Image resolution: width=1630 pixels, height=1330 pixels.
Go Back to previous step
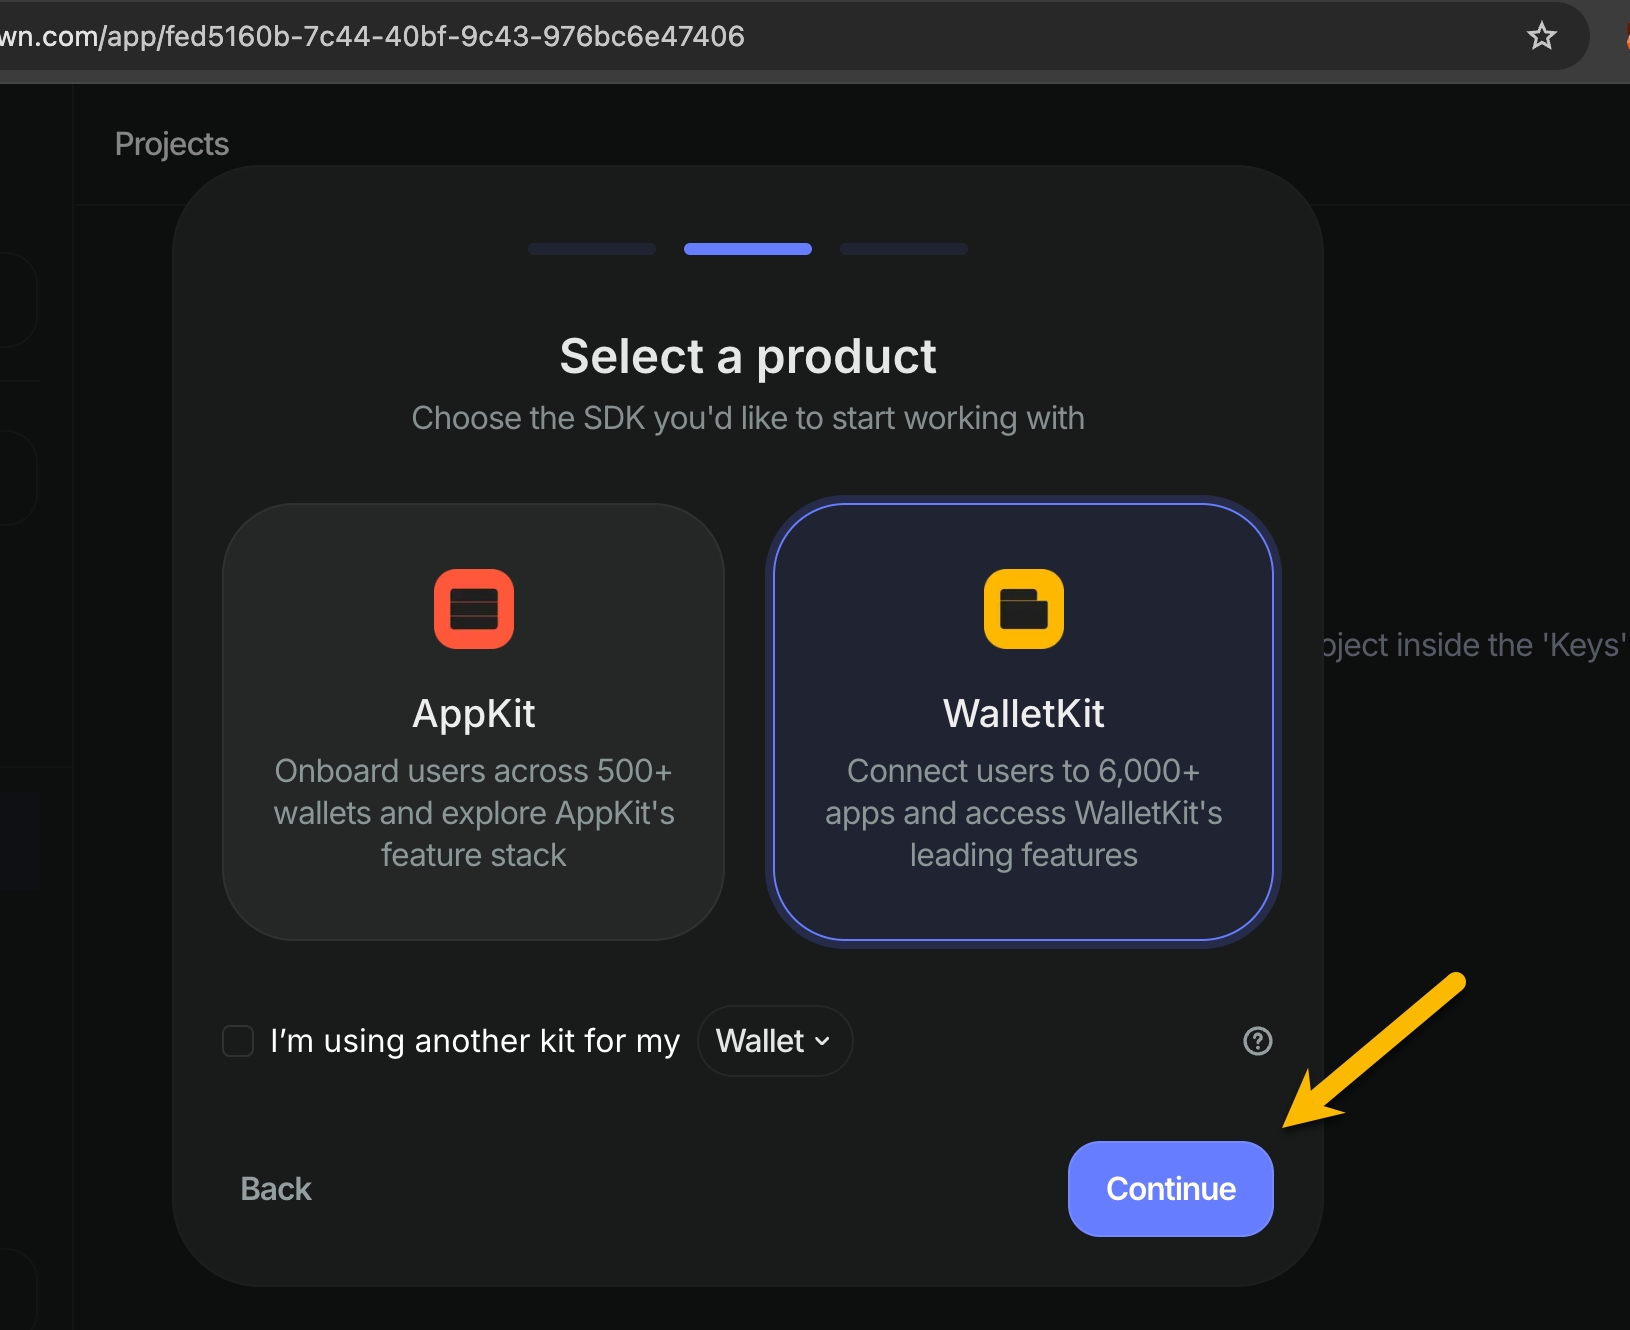click(x=276, y=1188)
